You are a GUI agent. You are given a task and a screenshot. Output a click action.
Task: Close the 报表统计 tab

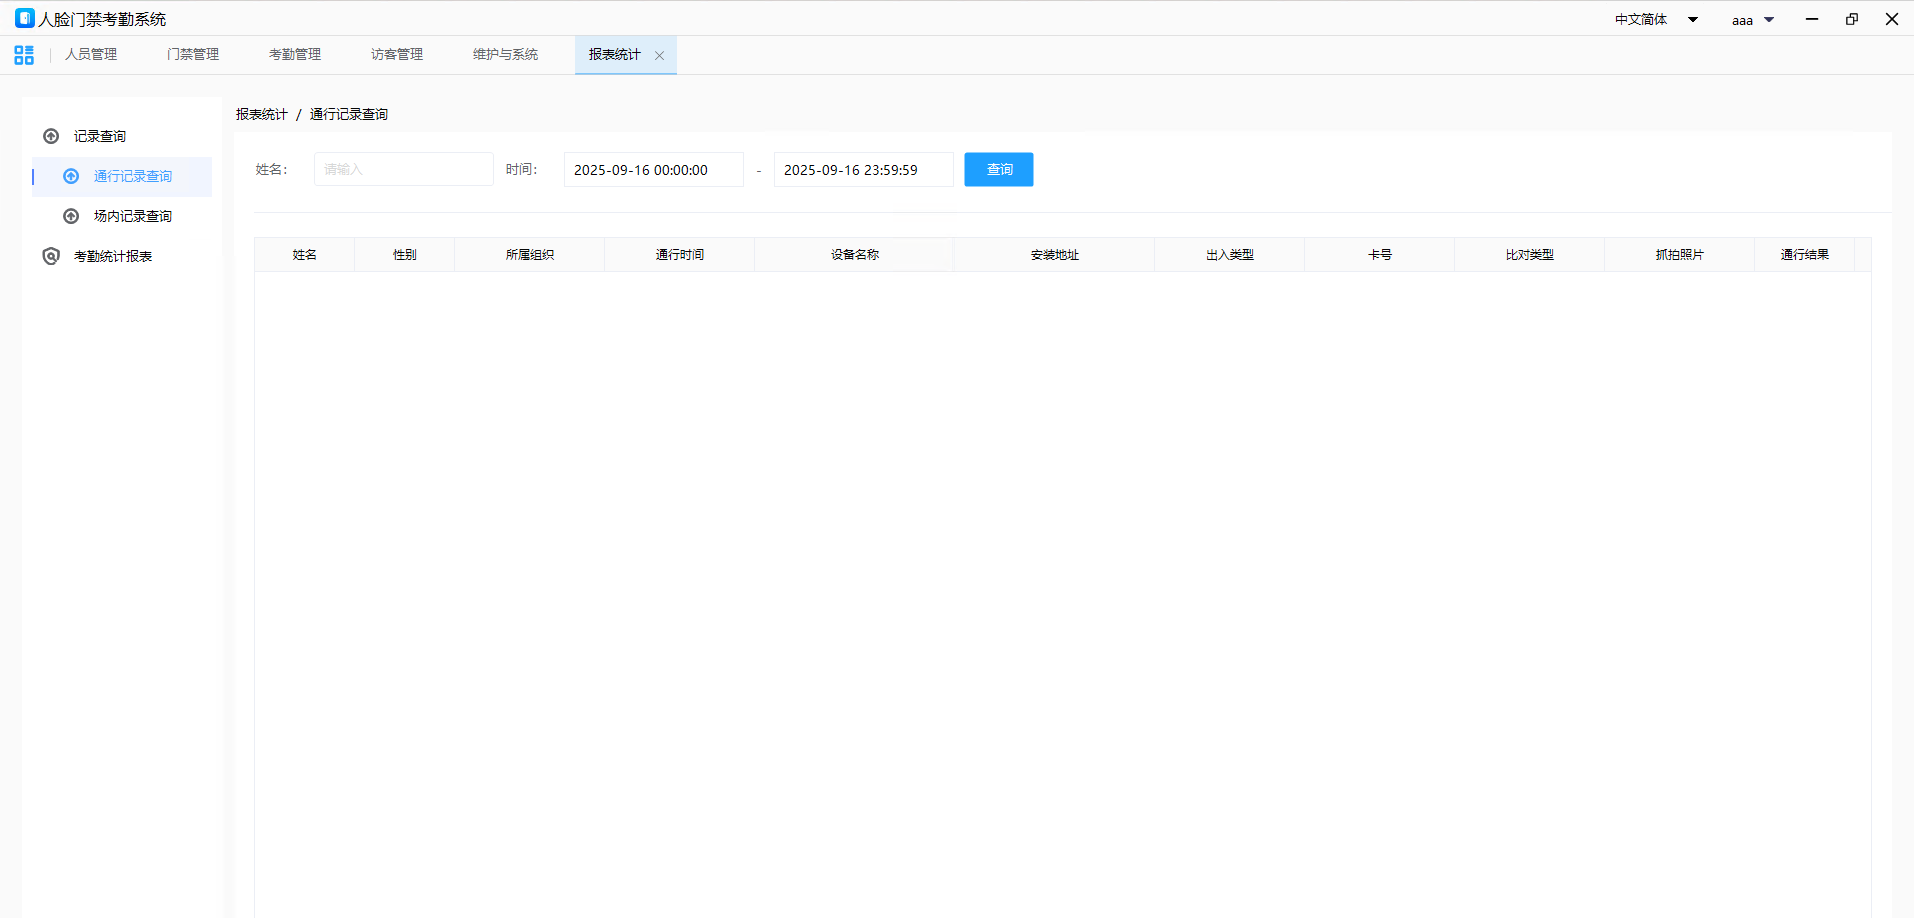coord(659,56)
